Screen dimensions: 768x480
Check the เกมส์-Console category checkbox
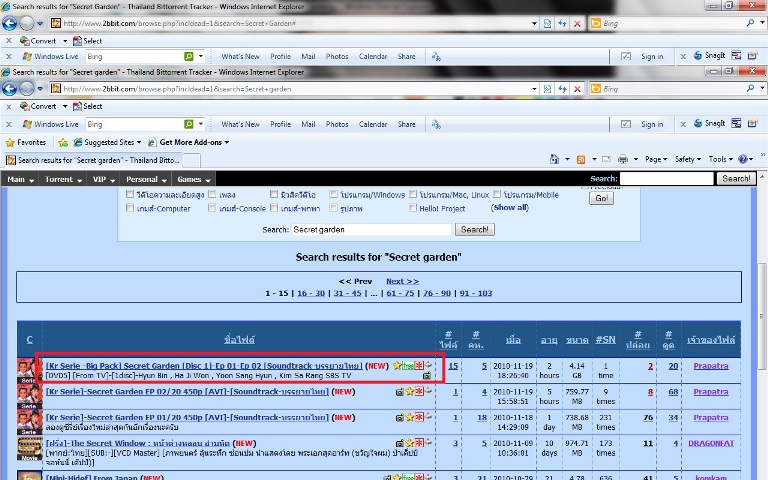coord(212,208)
